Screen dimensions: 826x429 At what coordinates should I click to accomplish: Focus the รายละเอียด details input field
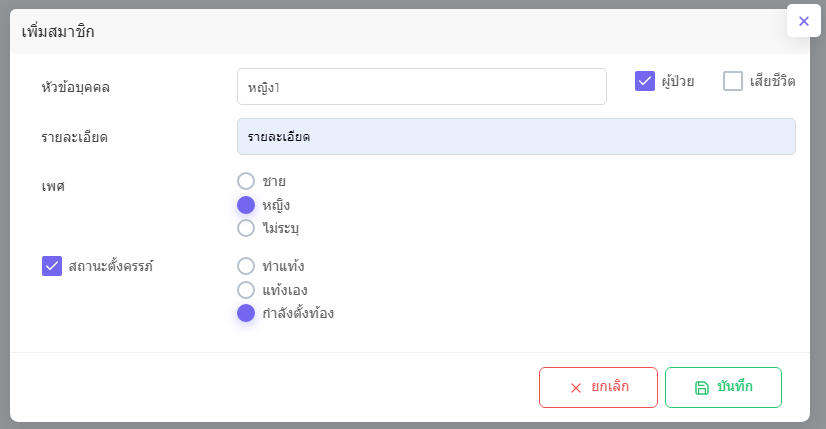pyautogui.click(x=516, y=137)
